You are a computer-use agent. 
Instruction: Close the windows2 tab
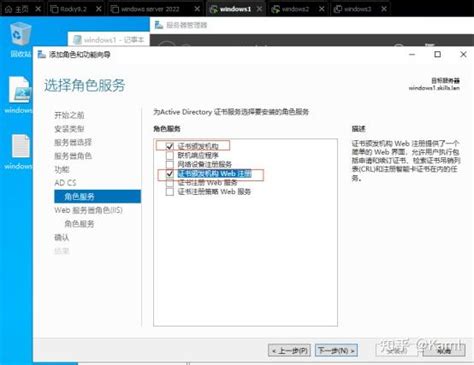(x=321, y=9)
